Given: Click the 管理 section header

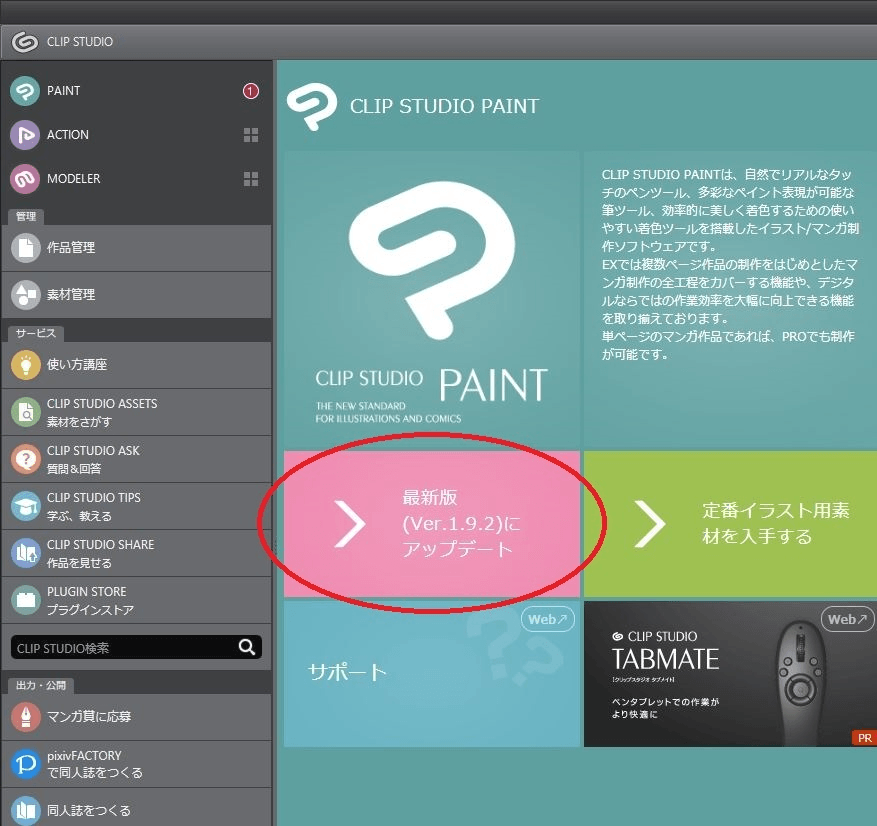Looking at the screenshot, I should [x=26, y=217].
